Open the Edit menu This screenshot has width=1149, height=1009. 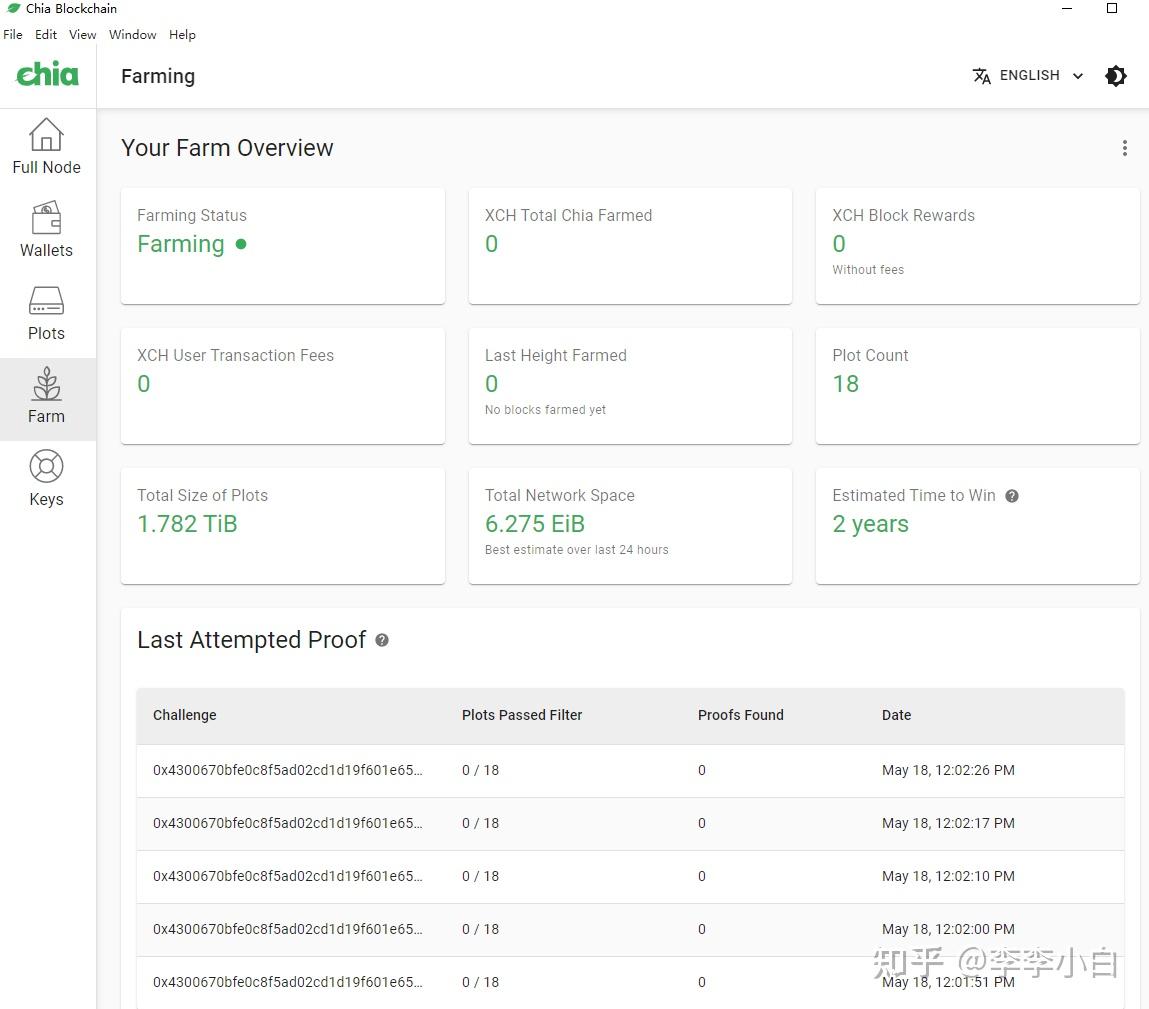coord(46,34)
